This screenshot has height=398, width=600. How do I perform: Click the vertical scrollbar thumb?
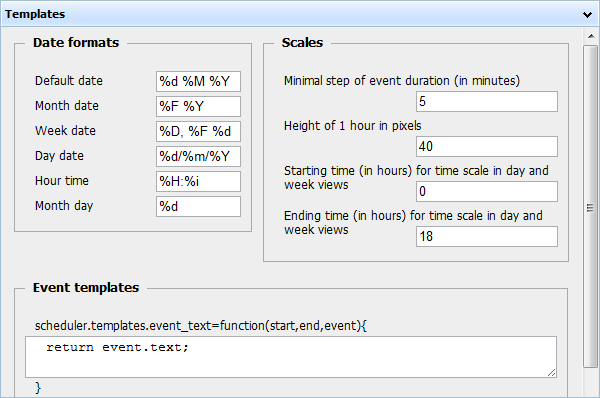590,207
